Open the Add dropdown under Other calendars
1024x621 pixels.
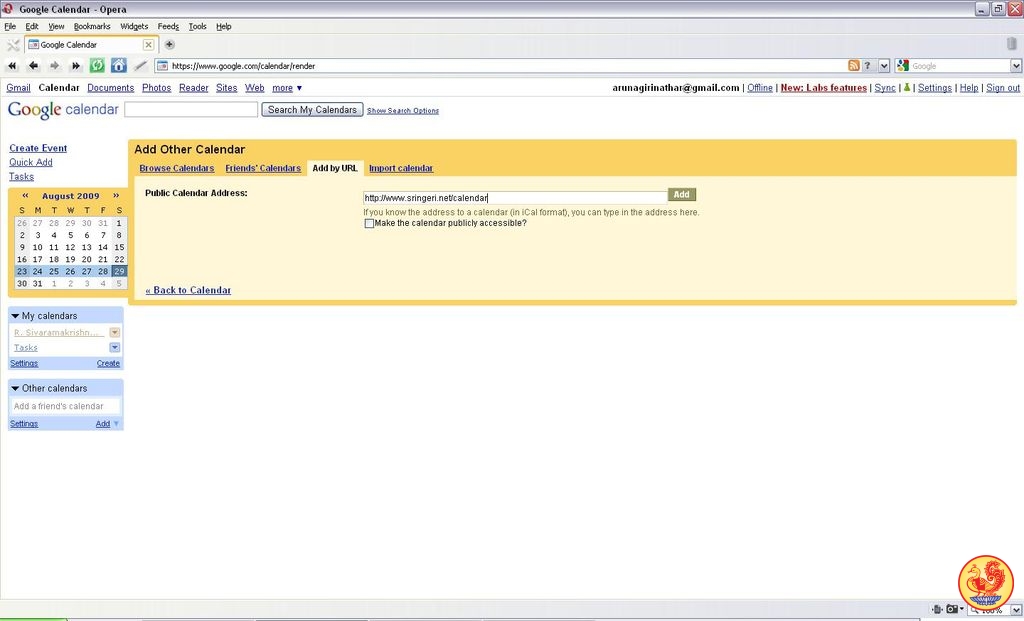tap(107, 424)
